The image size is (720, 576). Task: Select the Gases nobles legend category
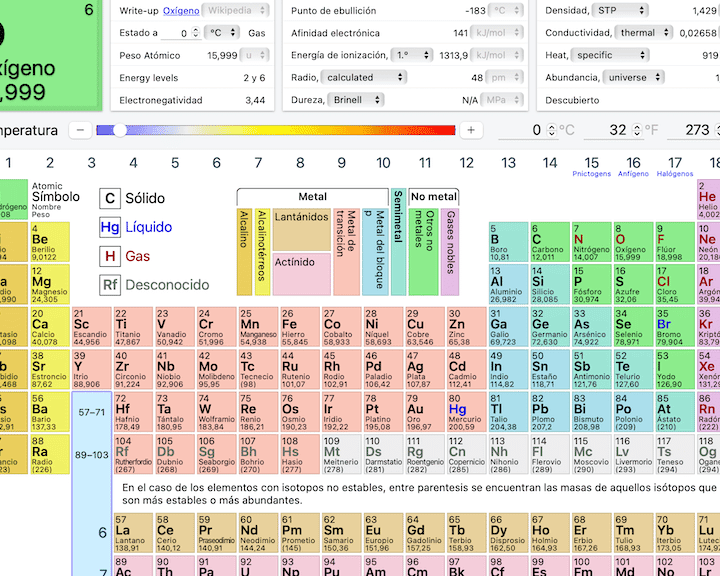point(450,251)
